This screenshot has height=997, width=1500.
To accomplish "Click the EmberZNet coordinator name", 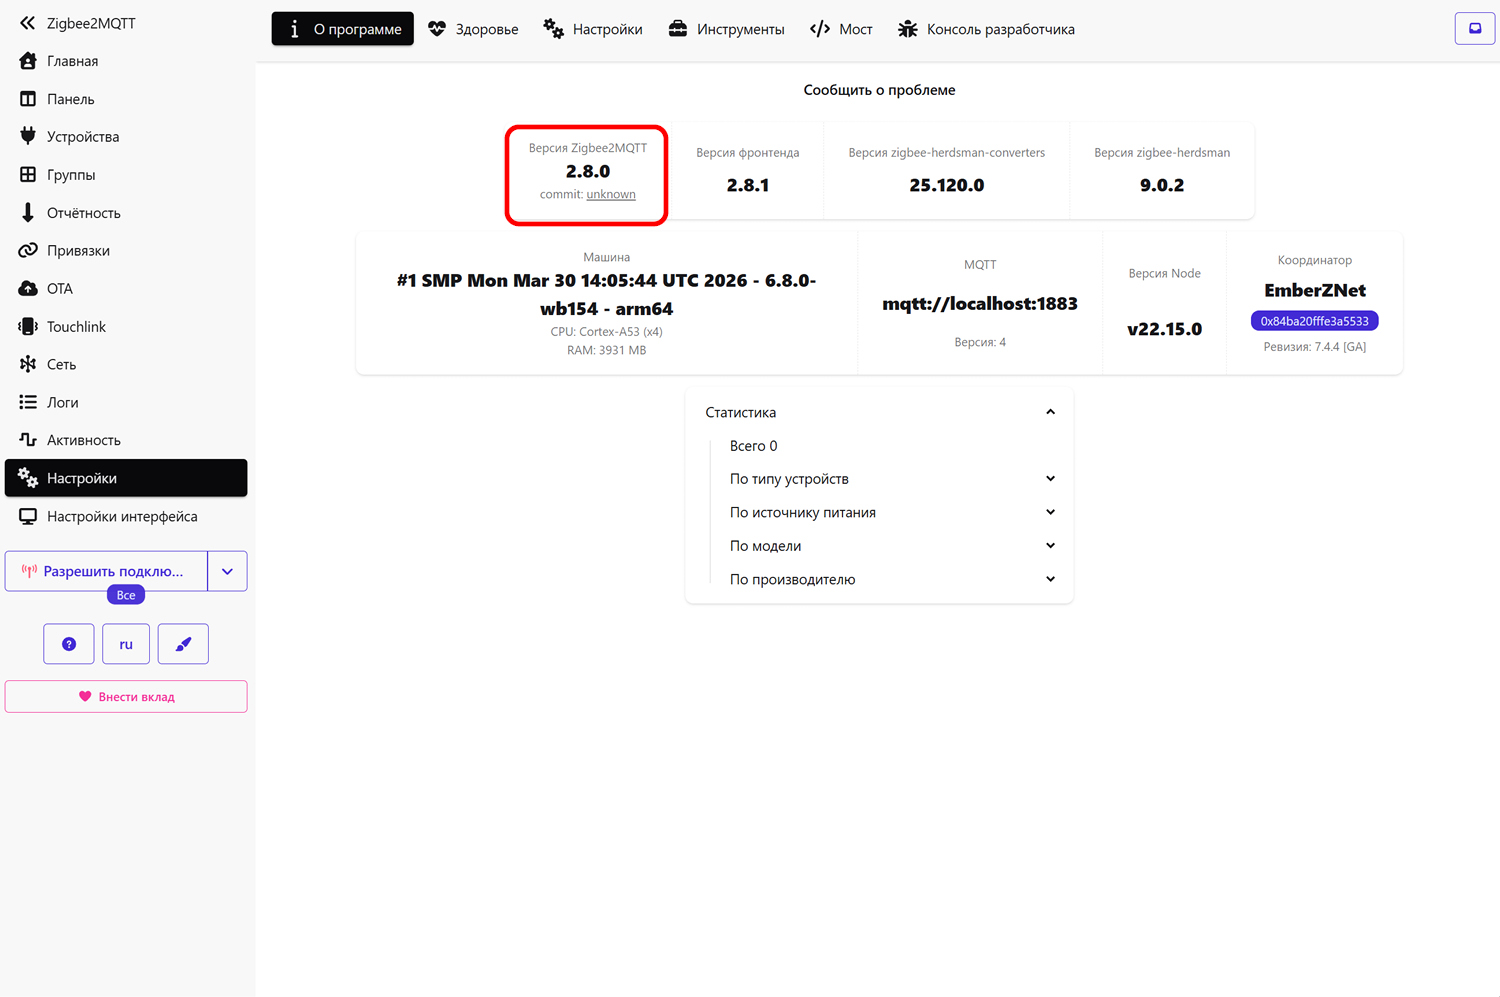I will (x=1314, y=290).
